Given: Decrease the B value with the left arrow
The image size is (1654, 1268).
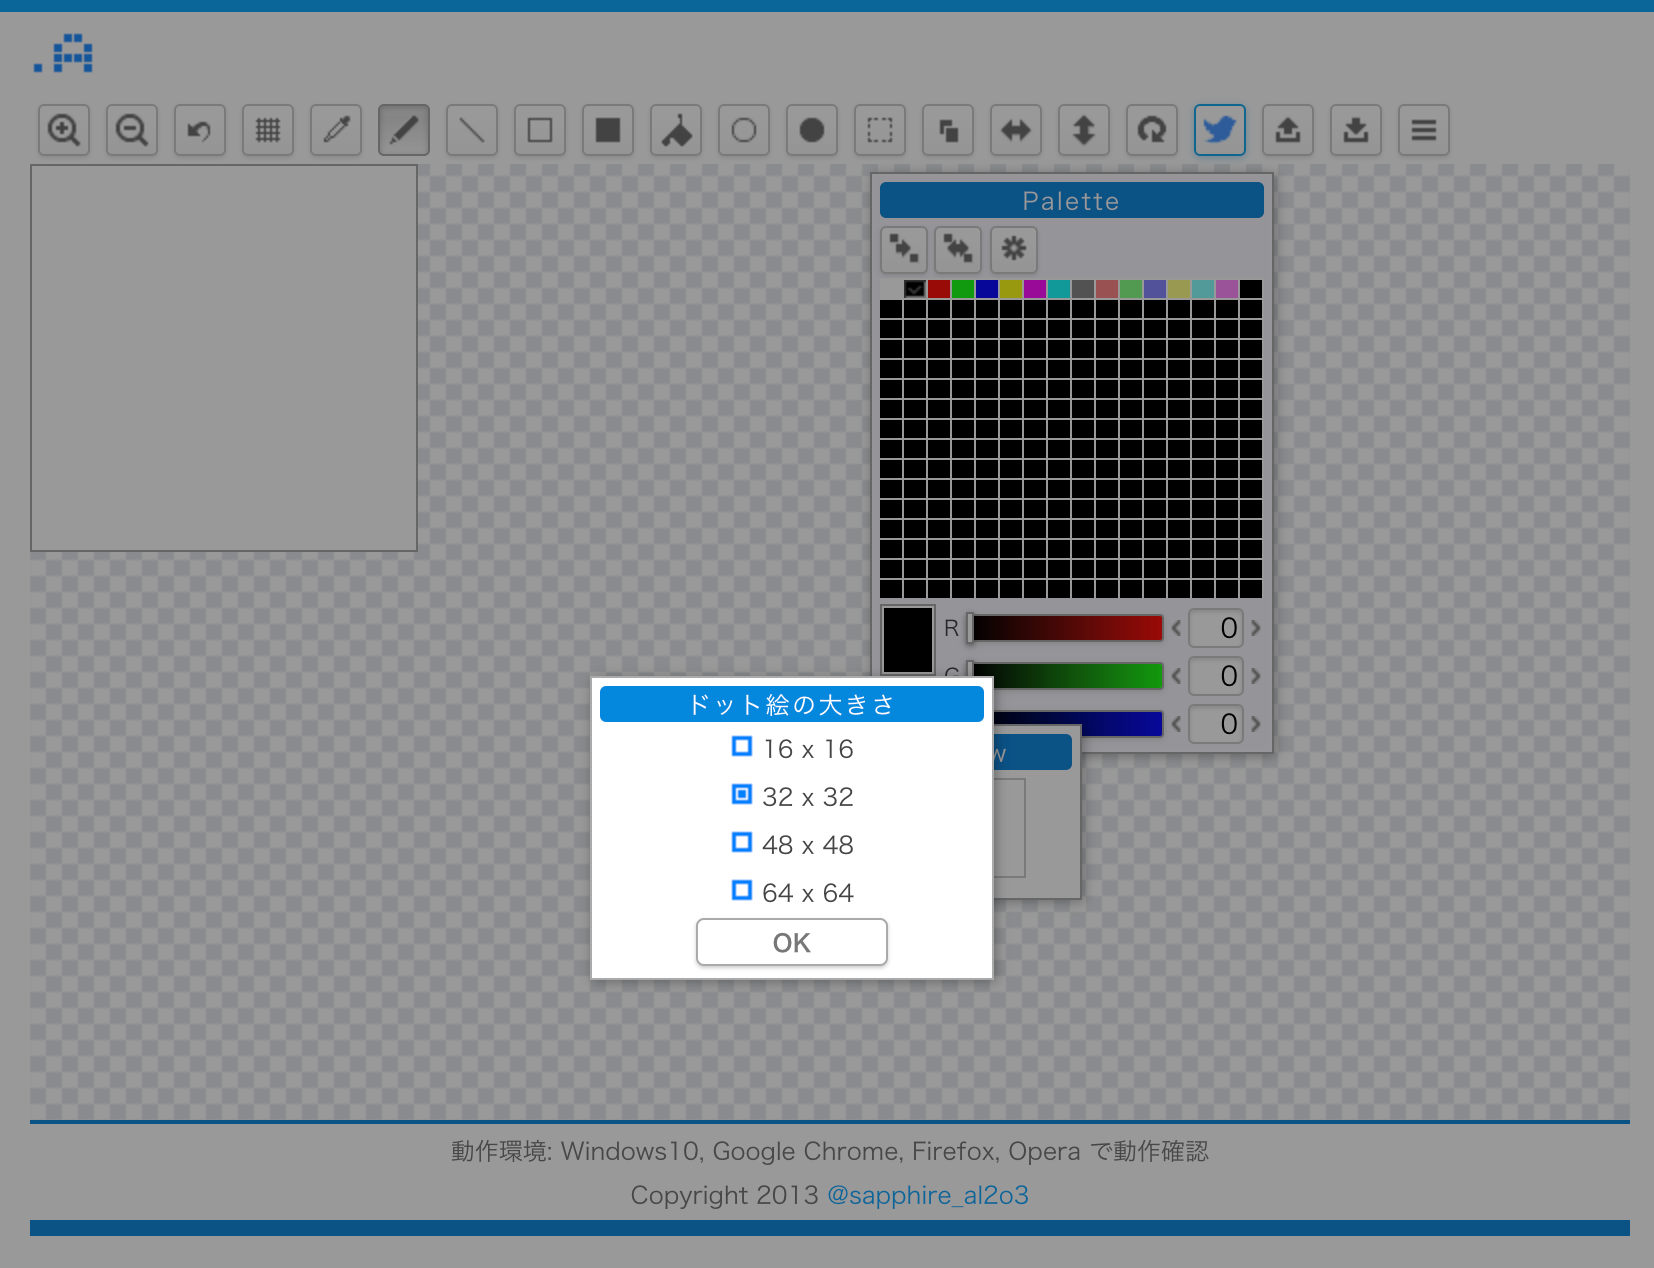Looking at the screenshot, I should tap(1176, 724).
